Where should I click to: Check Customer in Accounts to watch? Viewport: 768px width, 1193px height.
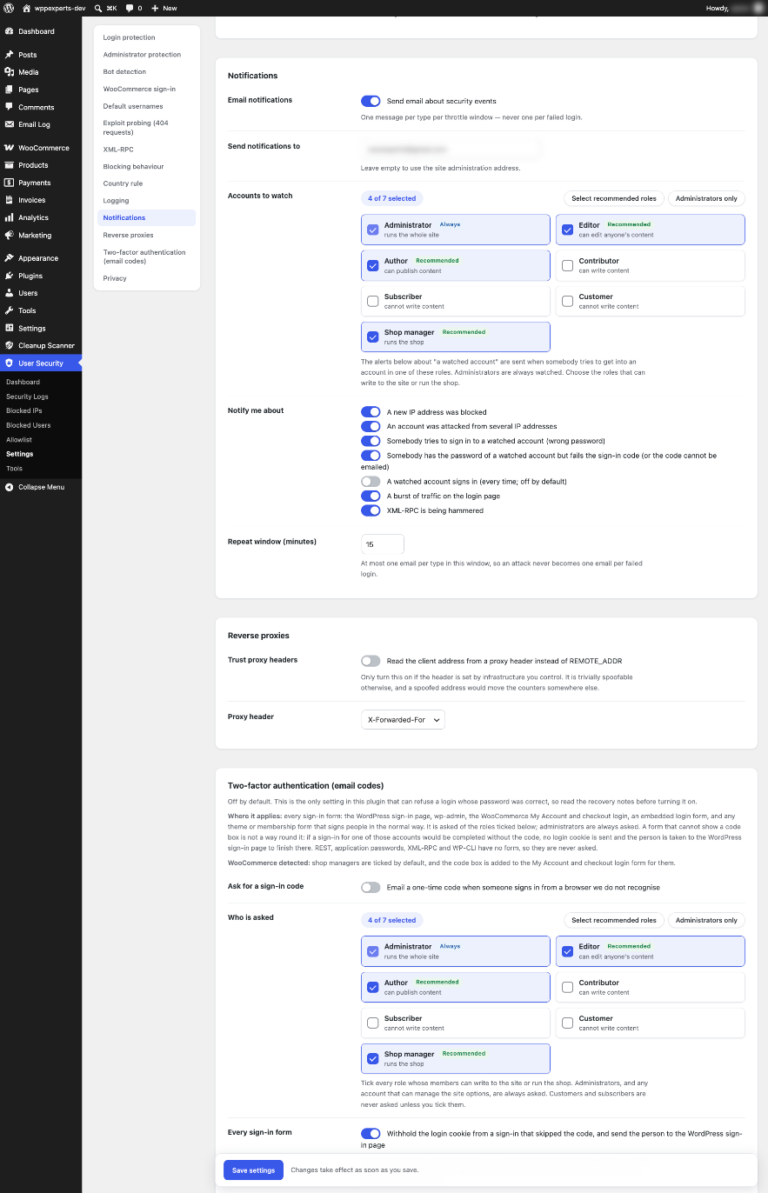567,301
